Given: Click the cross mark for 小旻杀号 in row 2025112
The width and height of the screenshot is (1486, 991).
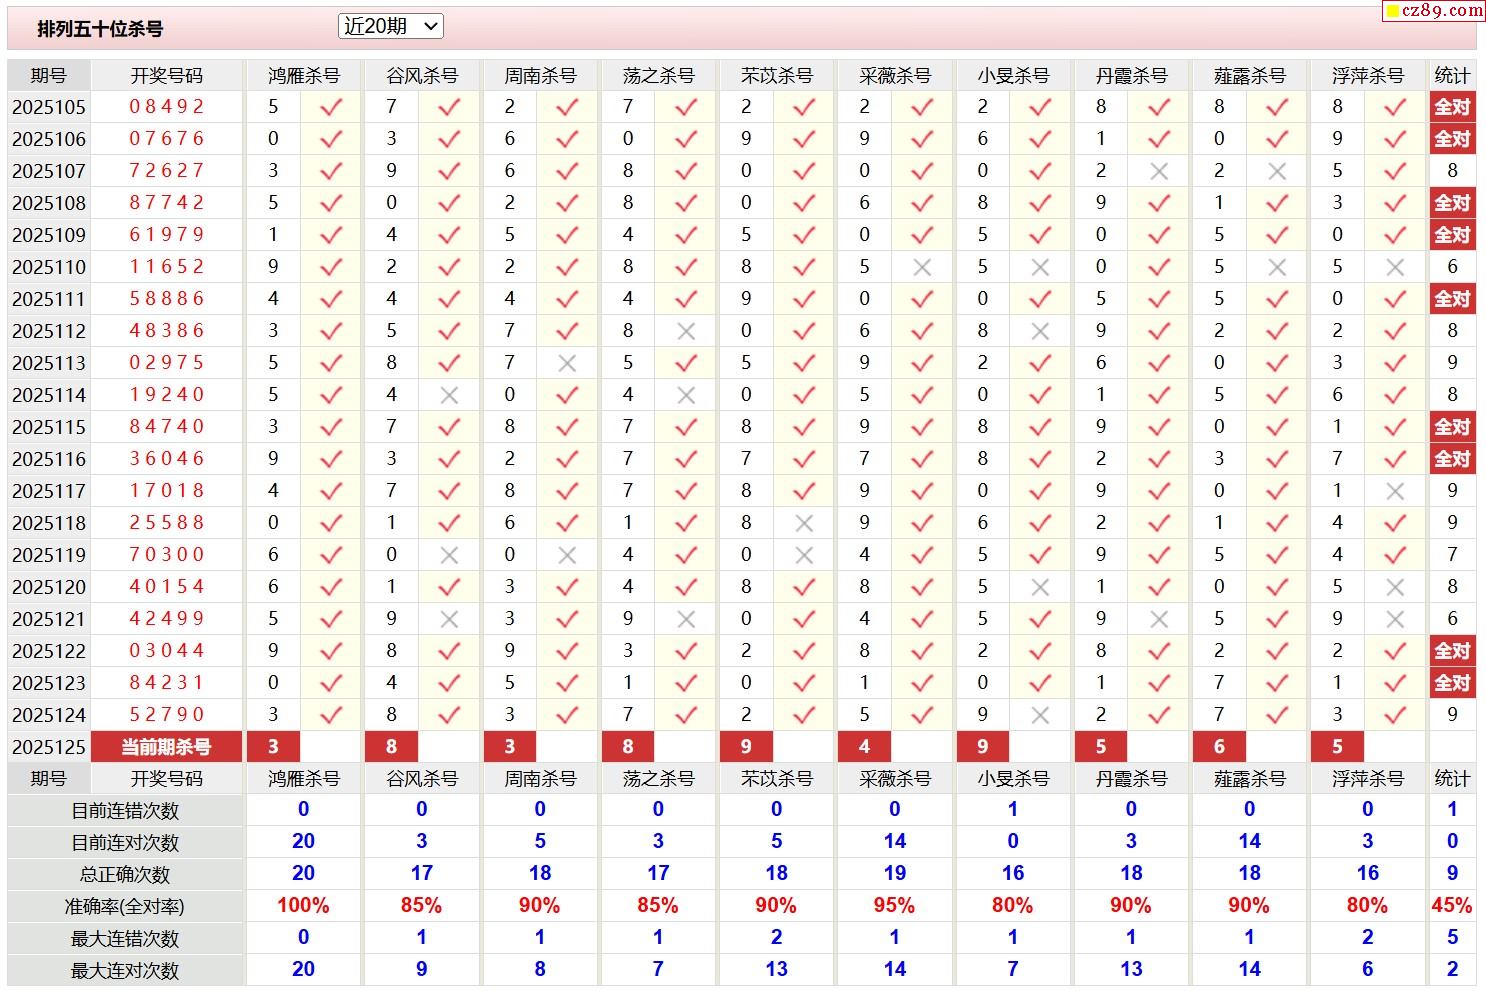Looking at the screenshot, I should (1040, 331).
